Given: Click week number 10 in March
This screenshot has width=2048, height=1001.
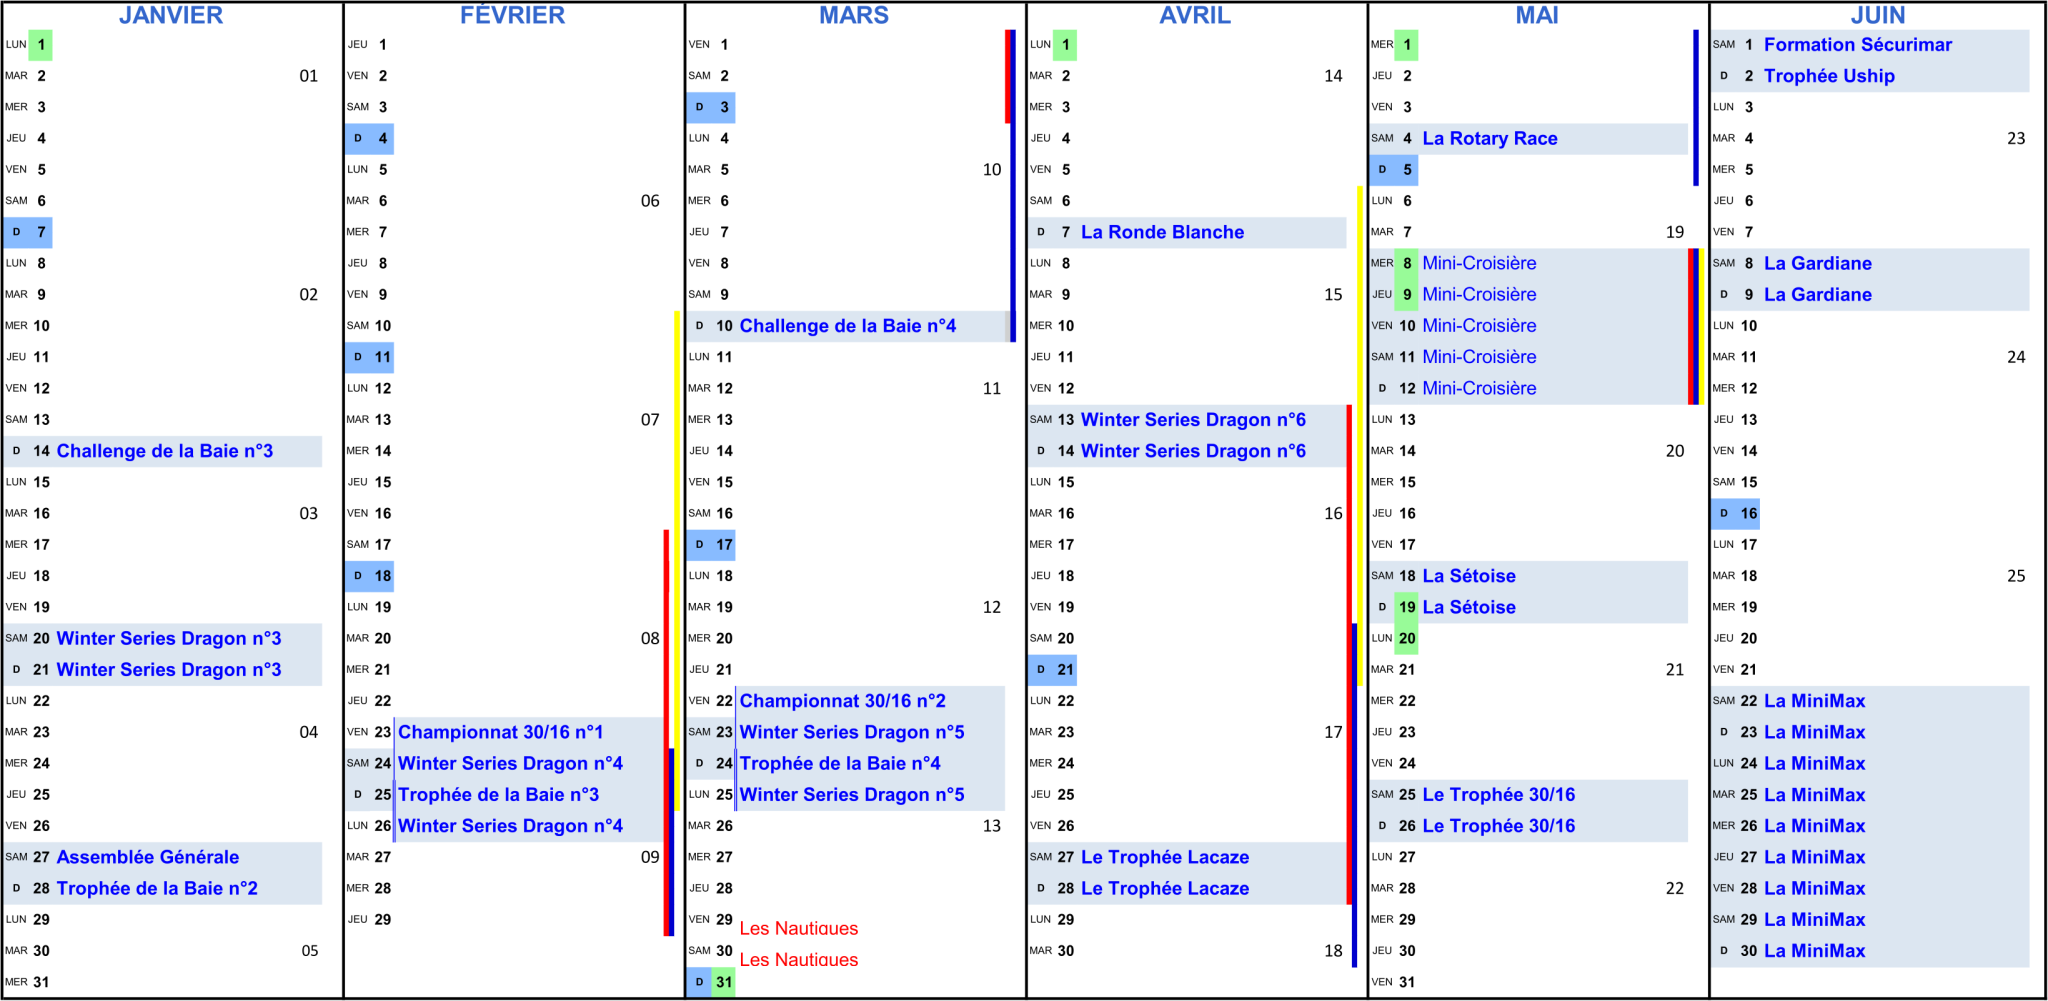Looking at the screenshot, I should [x=992, y=170].
